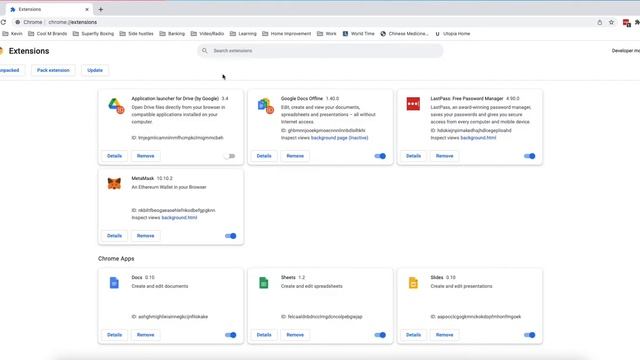Open the Learning bookmark folder
The image size is (640, 360).
pos(243,33)
